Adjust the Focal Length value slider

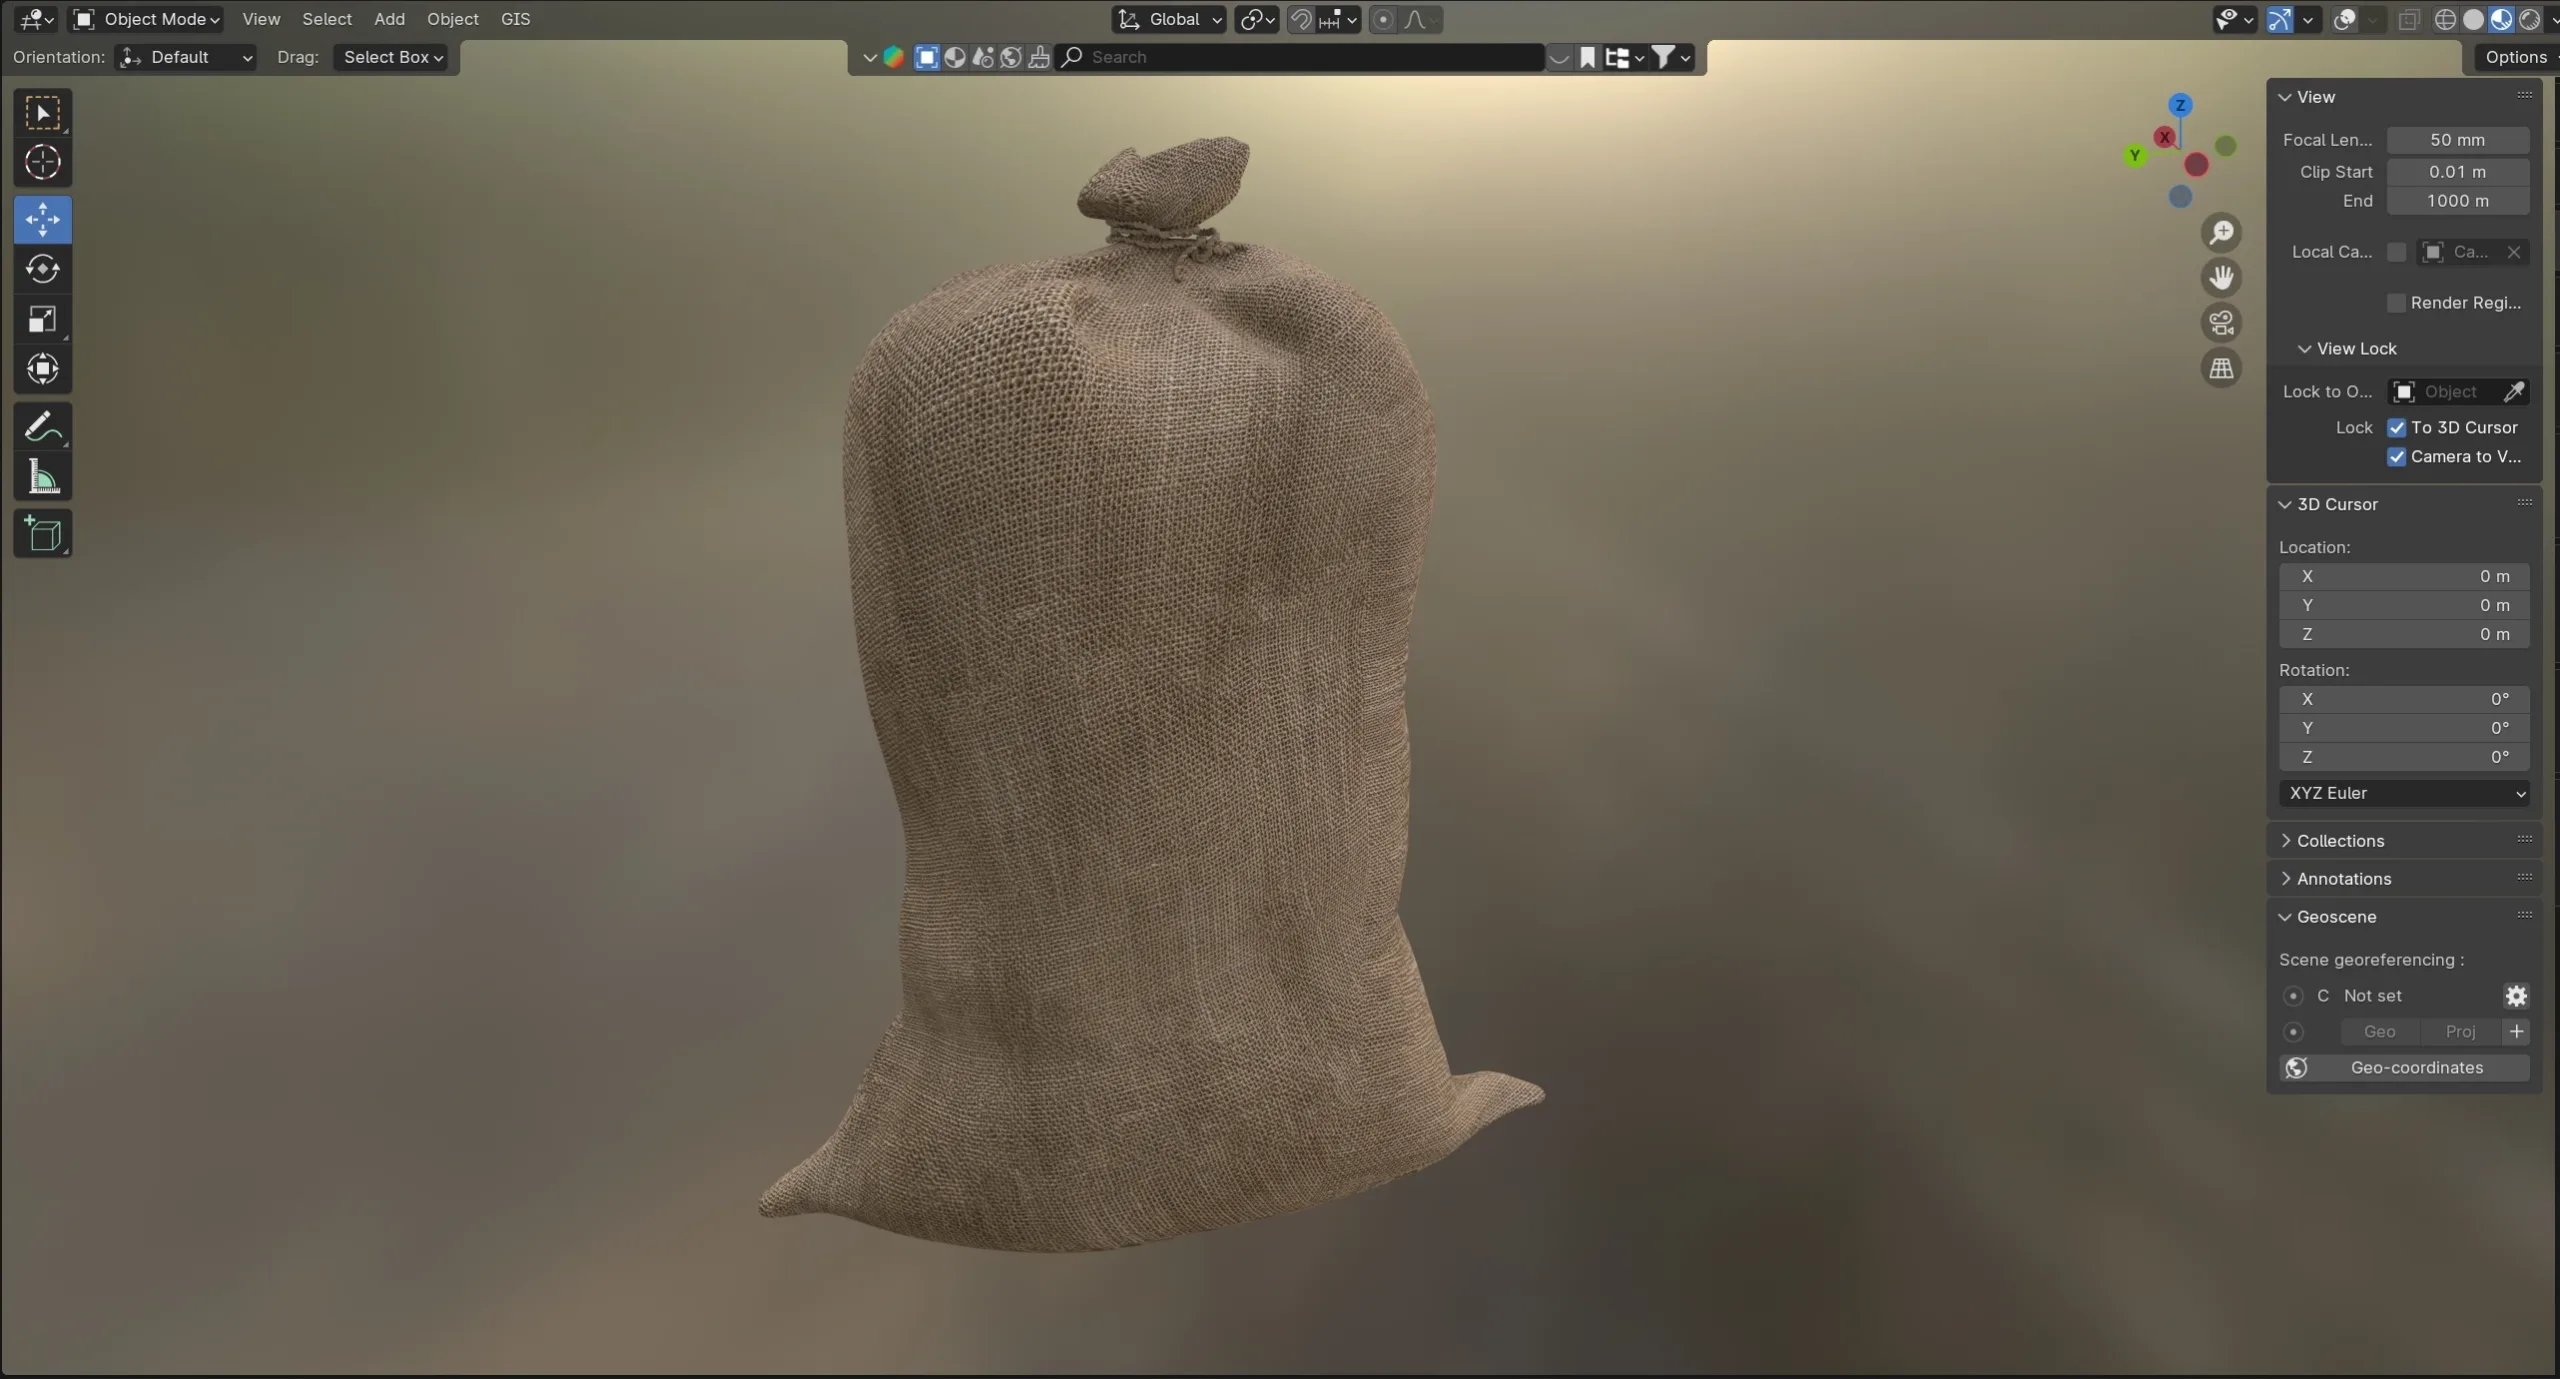2459,140
